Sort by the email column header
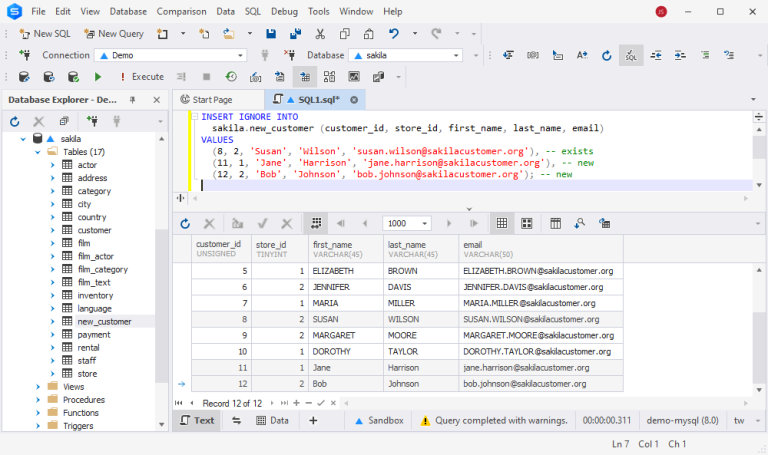 [541, 249]
